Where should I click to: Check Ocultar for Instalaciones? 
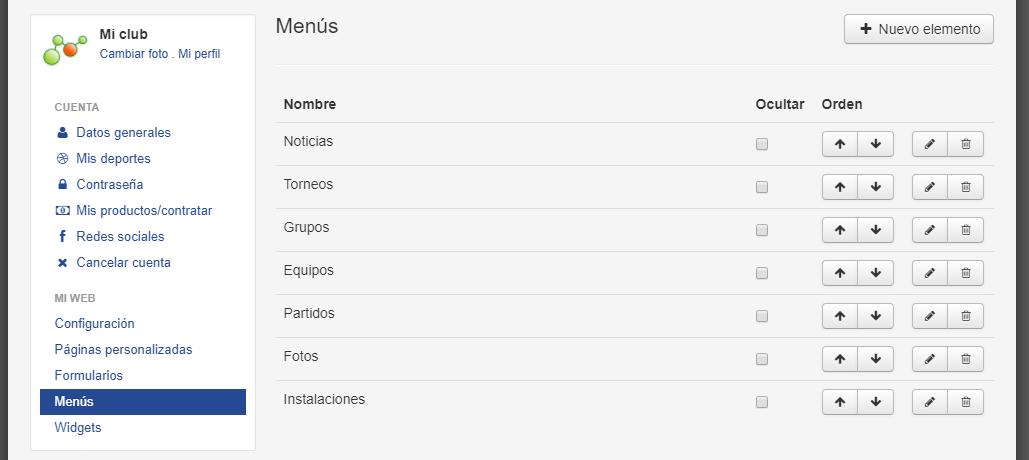(x=762, y=402)
